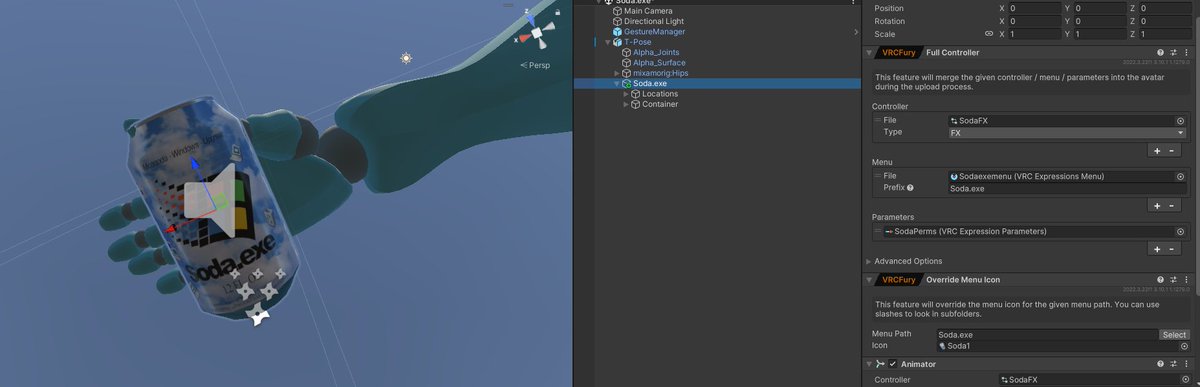Open the controller Type FX dropdown
The image size is (1200, 387).
[x=1066, y=132]
